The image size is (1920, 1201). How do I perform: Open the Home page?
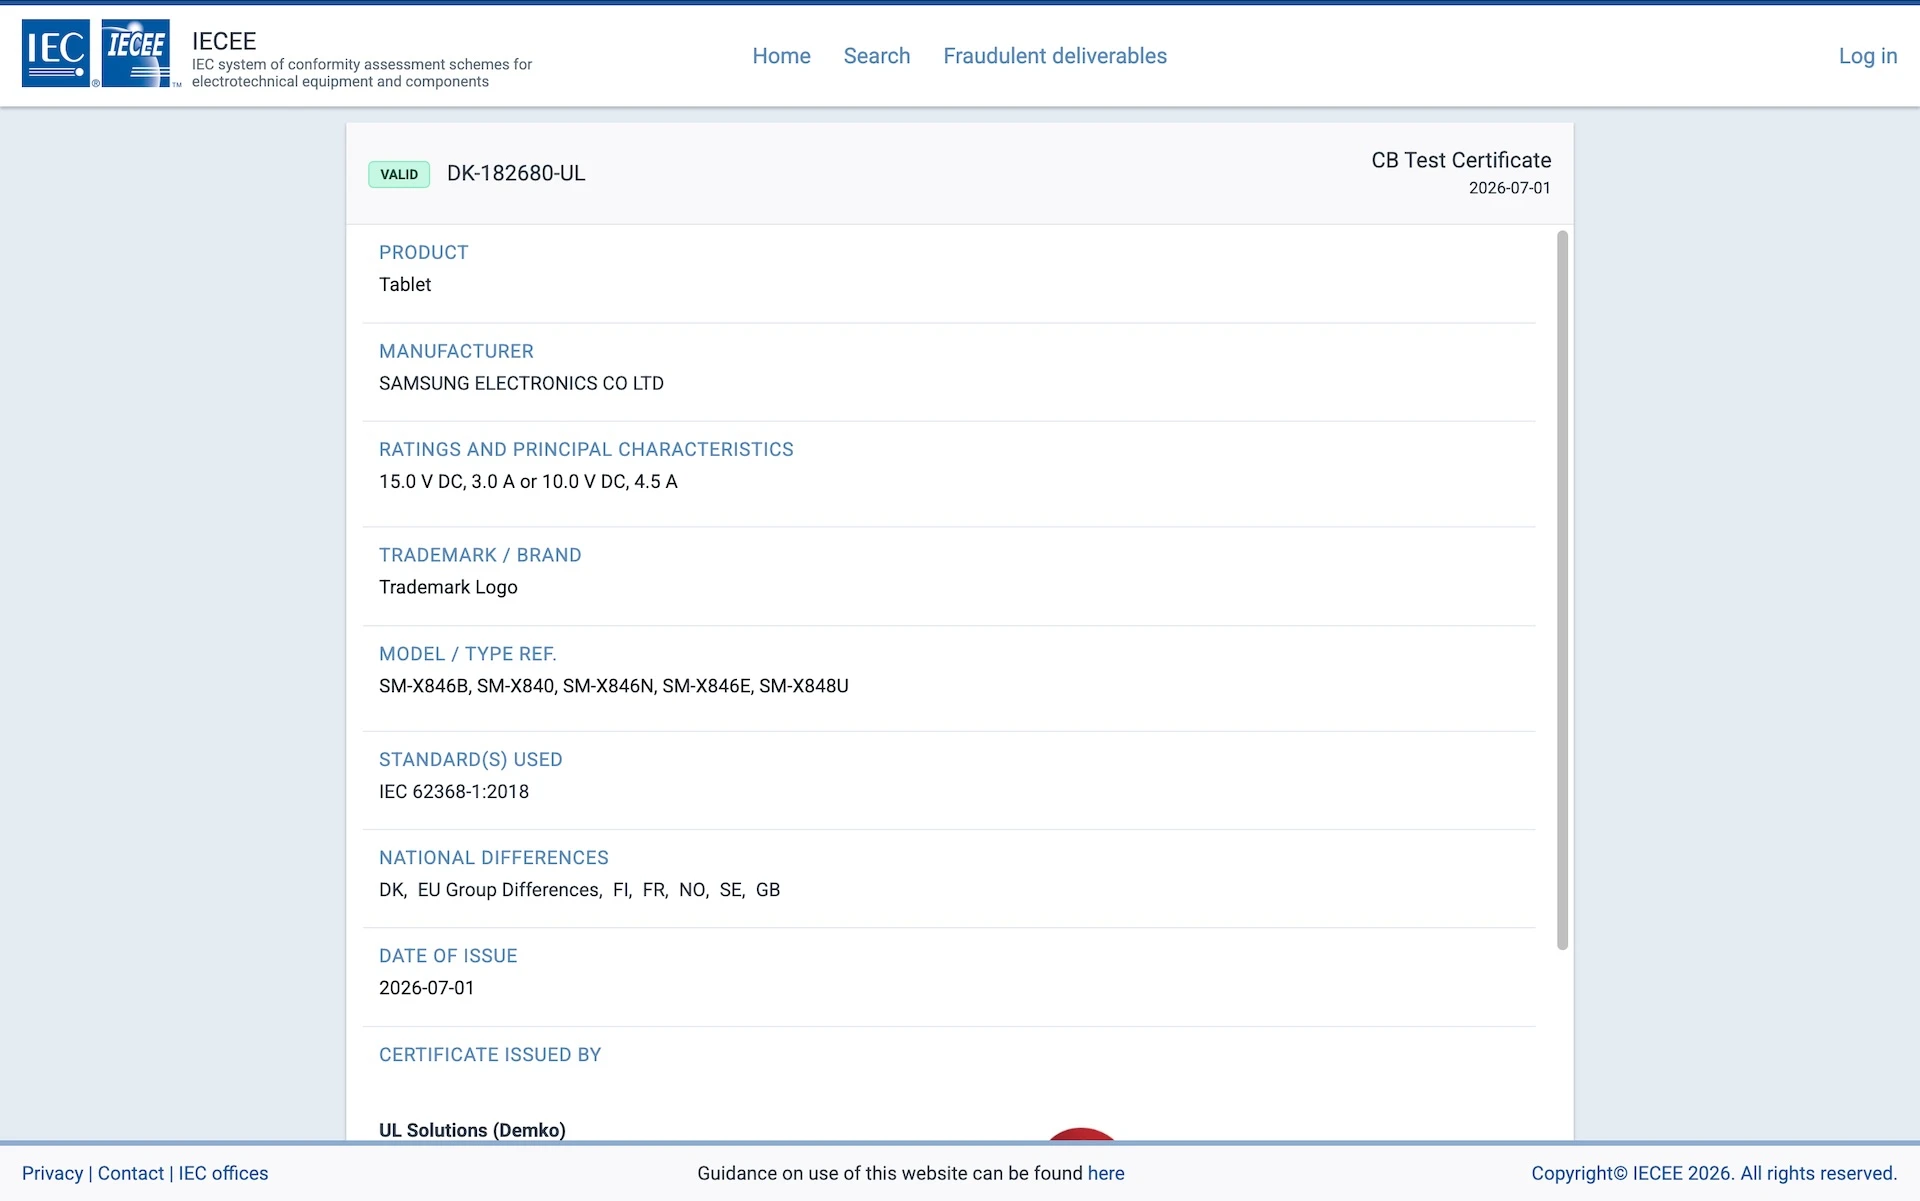click(x=781, y=56)
